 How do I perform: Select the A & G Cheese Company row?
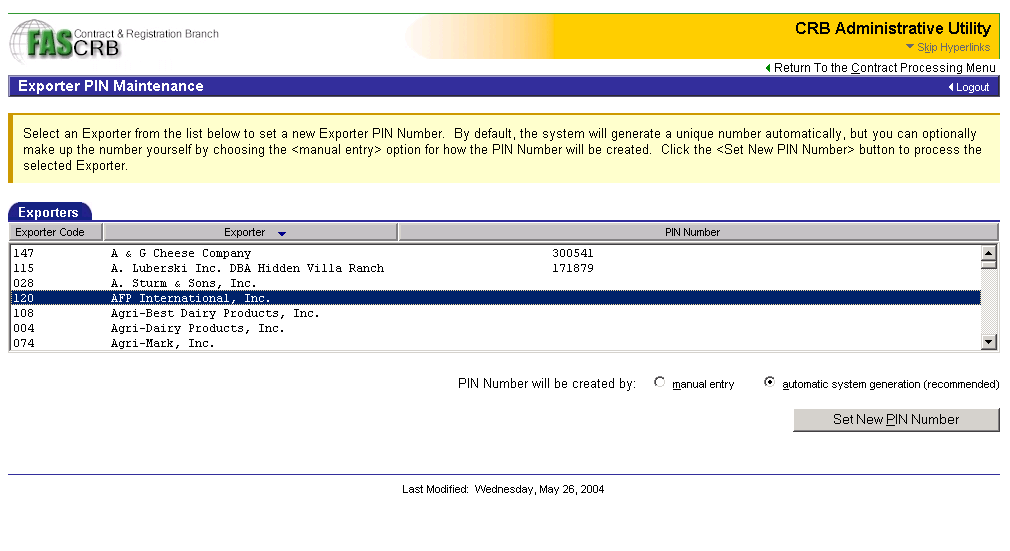click(495, 253)
